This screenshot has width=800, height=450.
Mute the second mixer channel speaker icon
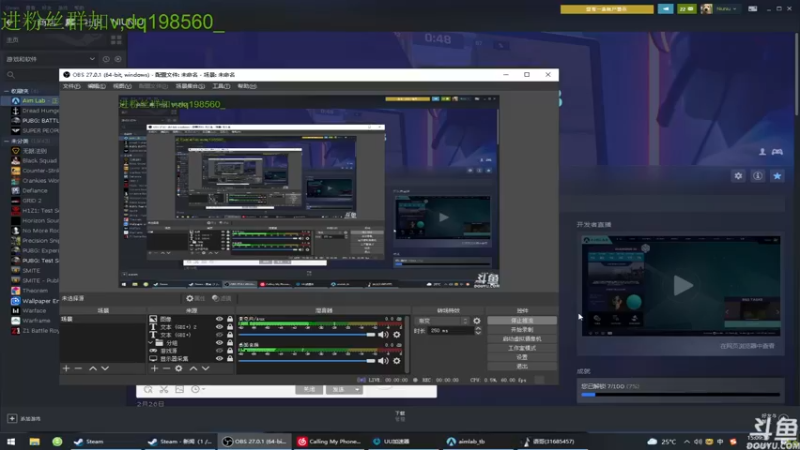coord(383,361)
